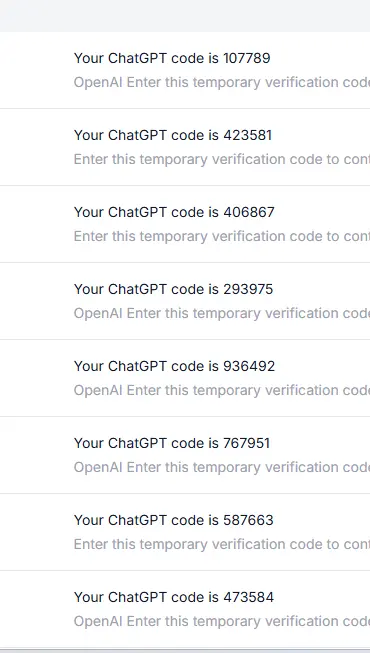The image size is (370, 653).
Task: Select the gray preview text under code 767951
Action: pyautogui.click(x=222, y=468)
